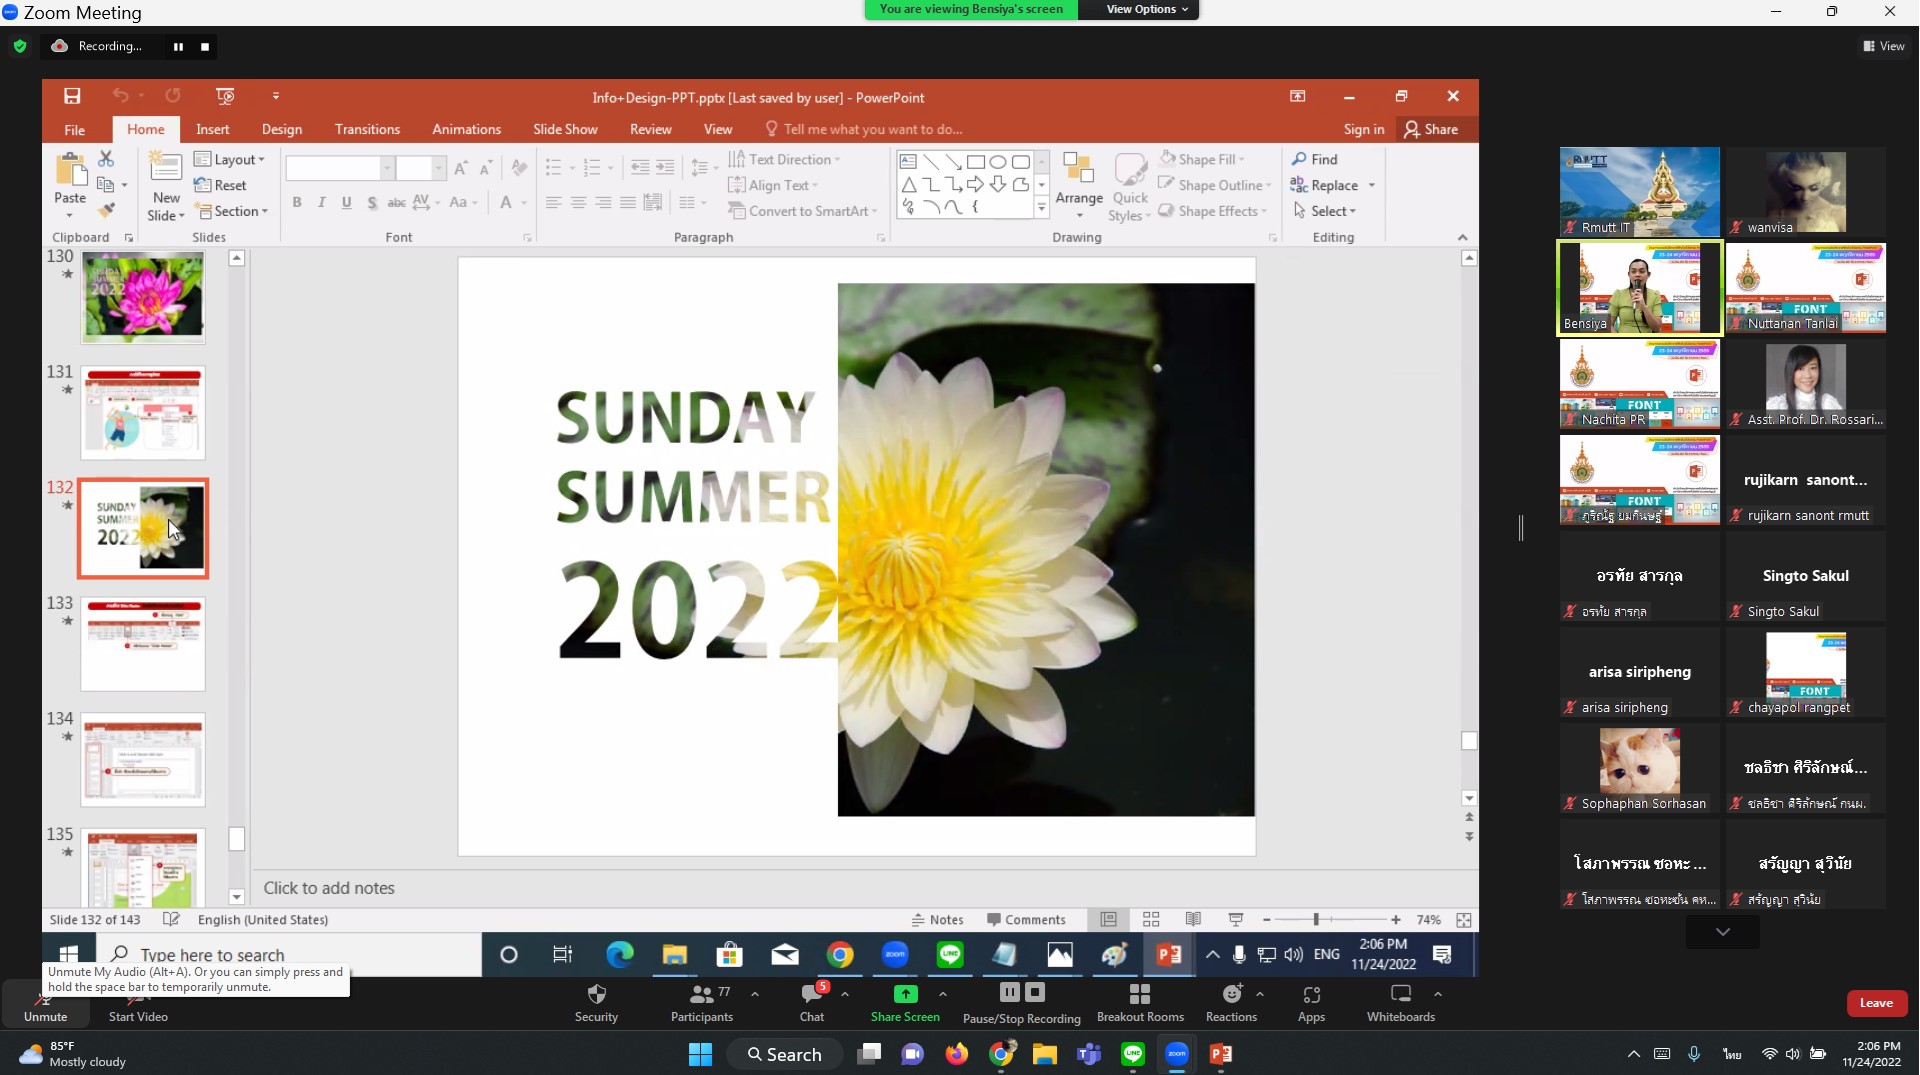Open View Options in Zoom banner
The height and width of the screenshot is (1075, 1920).
(x=1147, y=9)
